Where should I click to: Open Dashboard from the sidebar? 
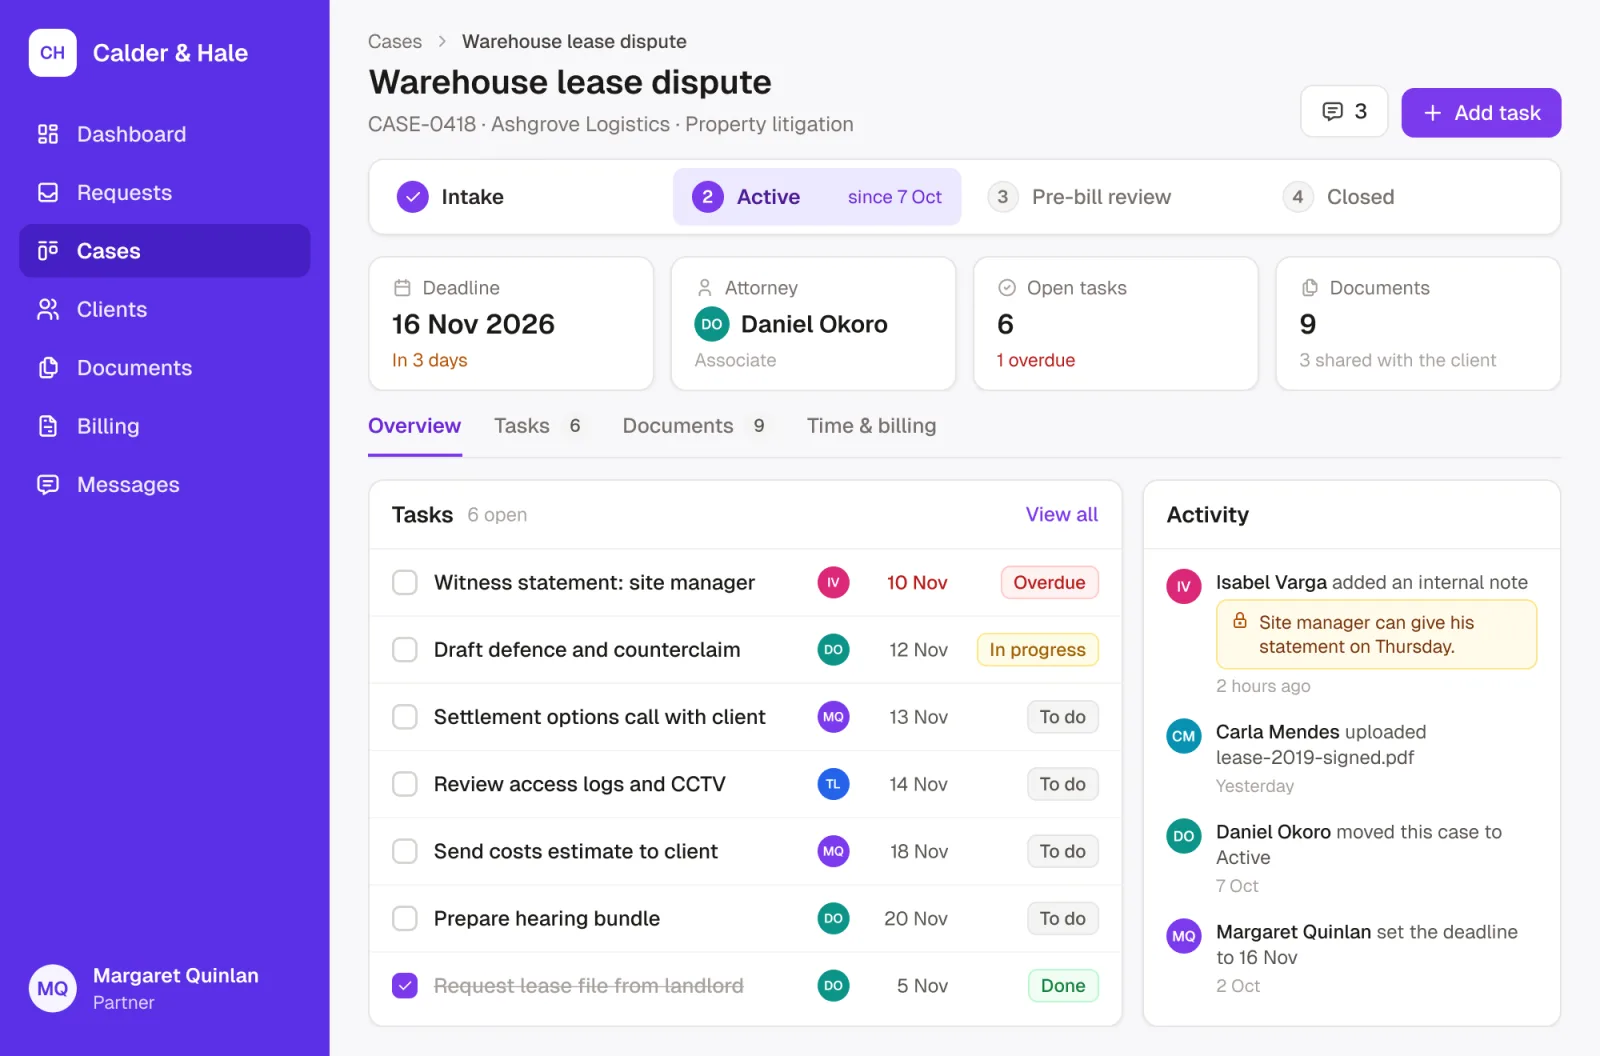[x=164, y=134]
